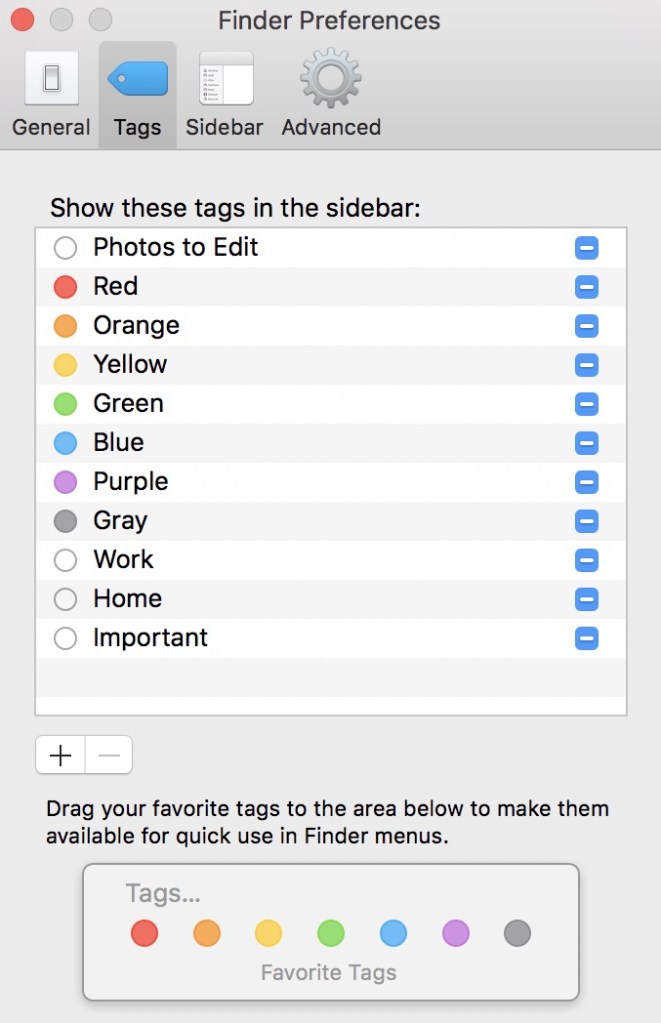Image resolution: width=661 pixels, height=1023 pixels.
Task: Click the gray favorite tag circle
Action: click(x=517, y=934)
